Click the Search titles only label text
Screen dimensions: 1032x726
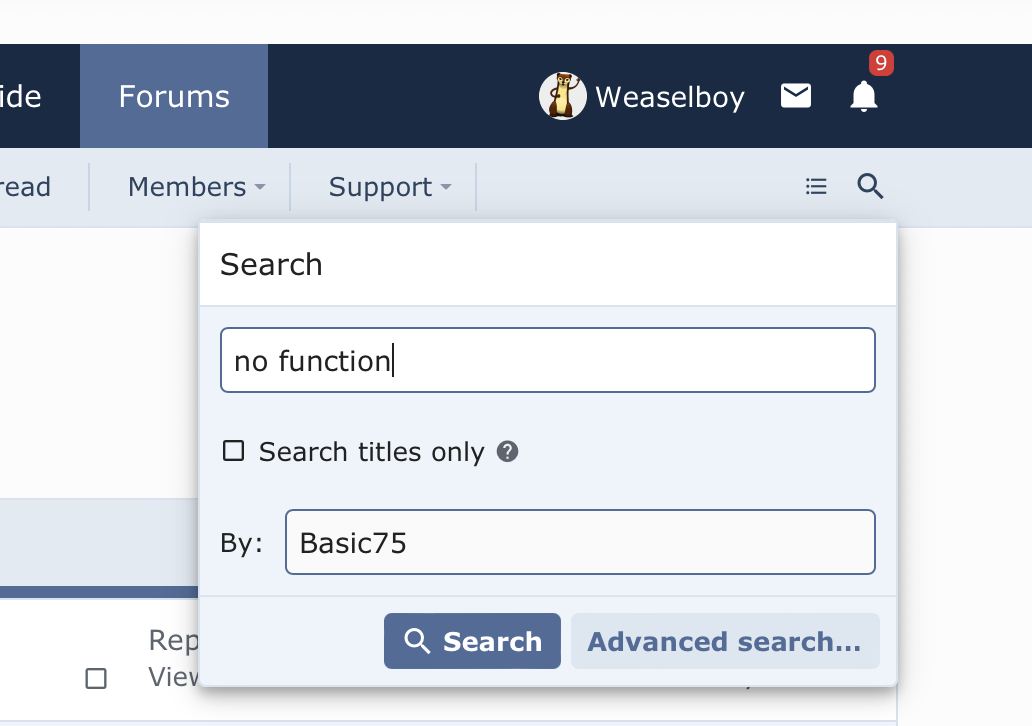pyautogui.click(x=371, y=452)
